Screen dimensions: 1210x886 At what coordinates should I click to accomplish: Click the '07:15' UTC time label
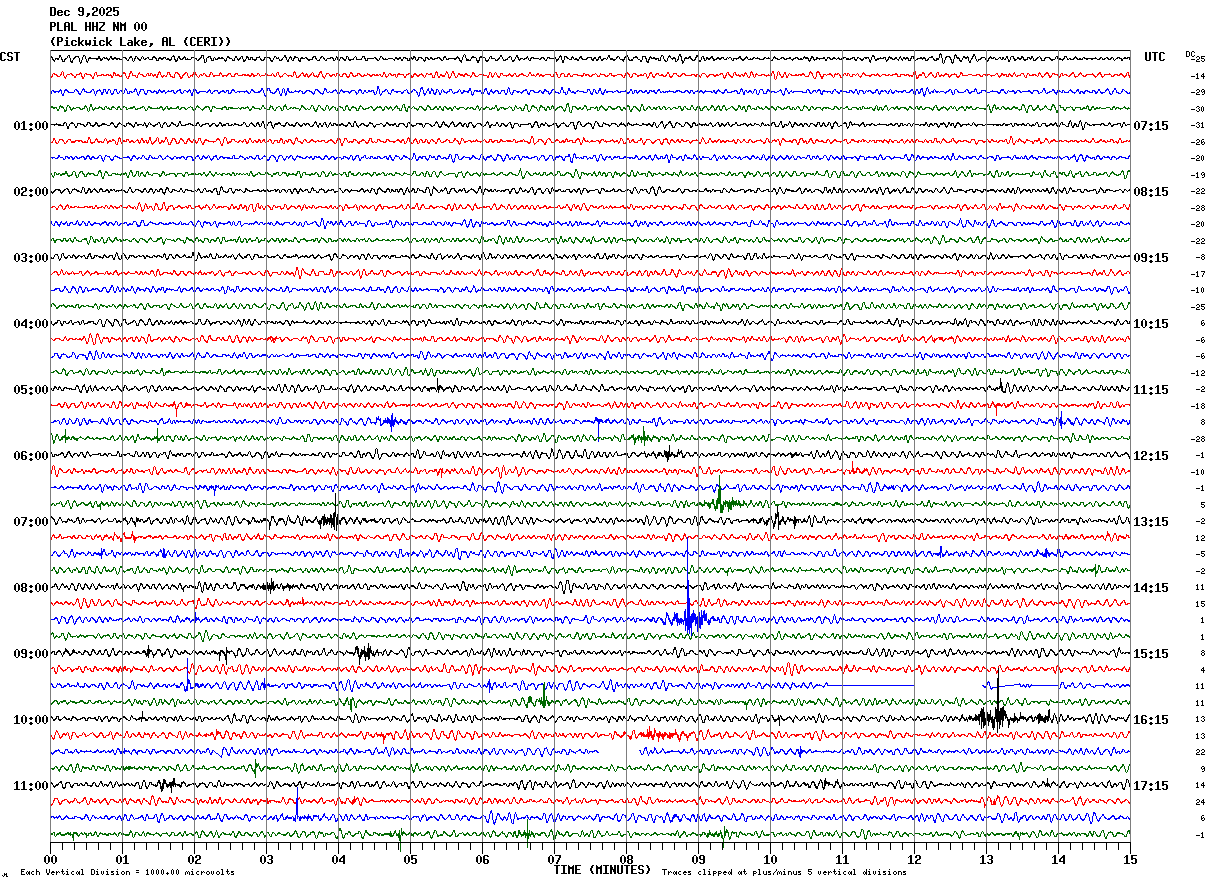[1152, 126]
